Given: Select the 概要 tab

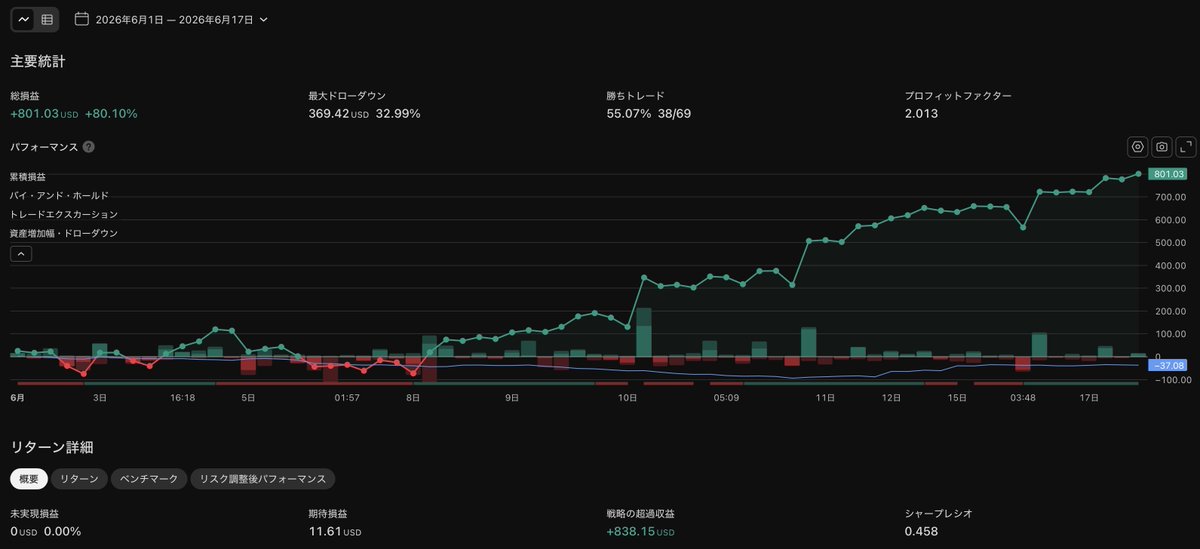Looking at the screenshot, I should click(x=29, y=479).
